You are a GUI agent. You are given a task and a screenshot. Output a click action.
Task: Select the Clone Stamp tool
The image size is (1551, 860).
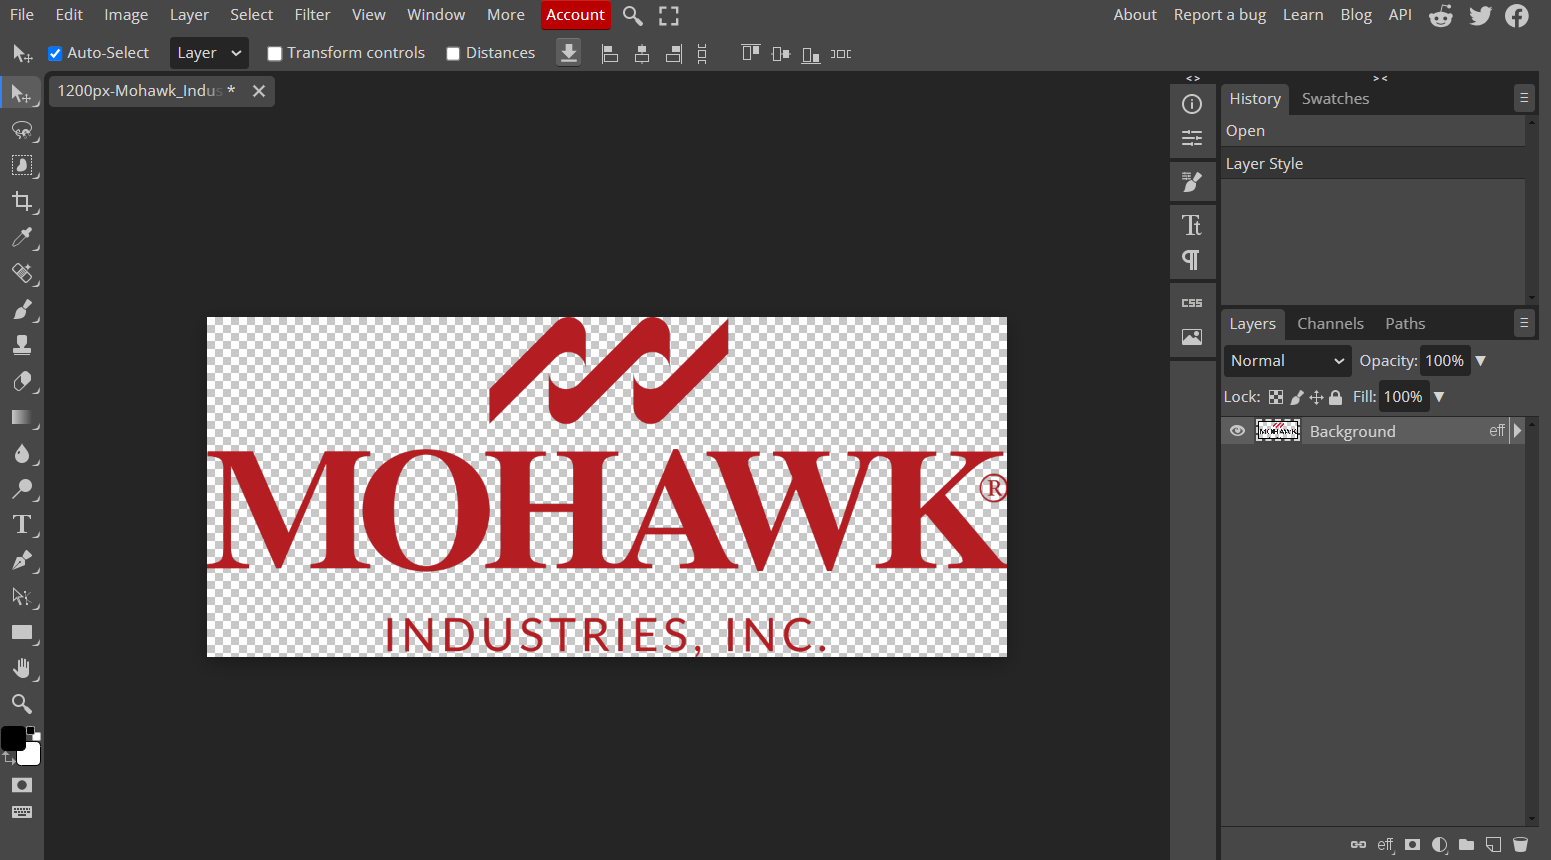tap(21, 346)
